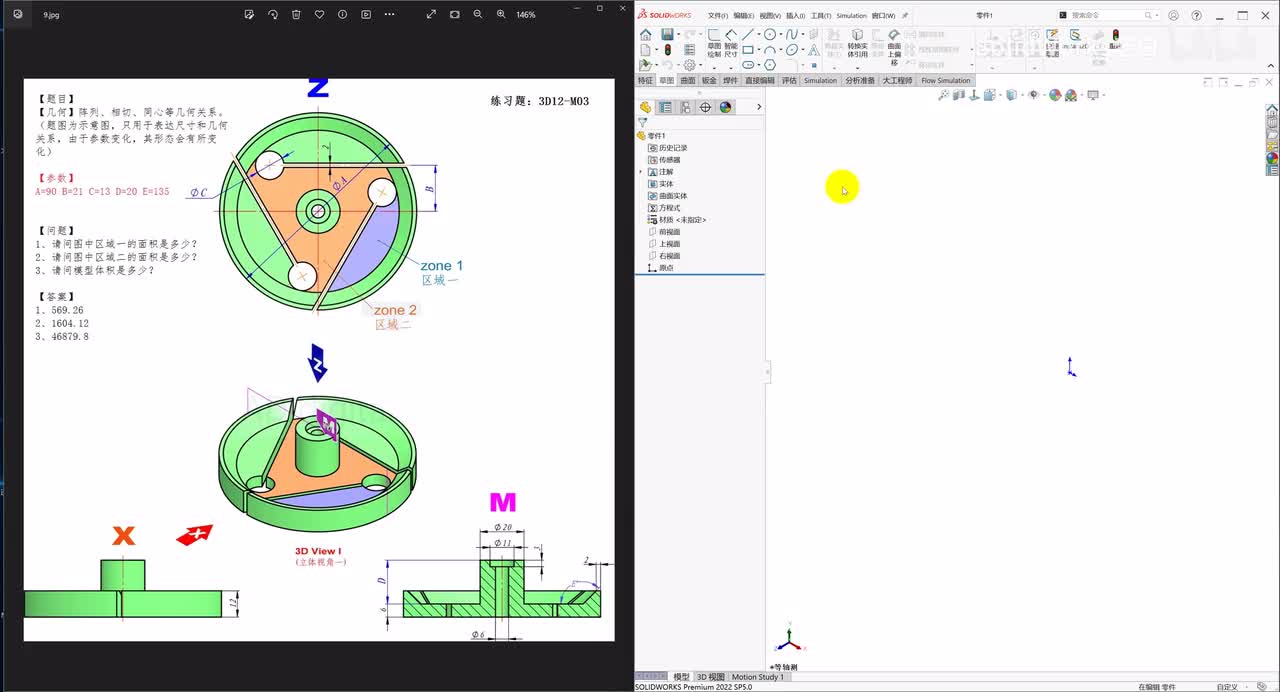The height and width of the screenshot is (692, 1280).
Task: Select the Spline sketch tool
Action: 792,35
